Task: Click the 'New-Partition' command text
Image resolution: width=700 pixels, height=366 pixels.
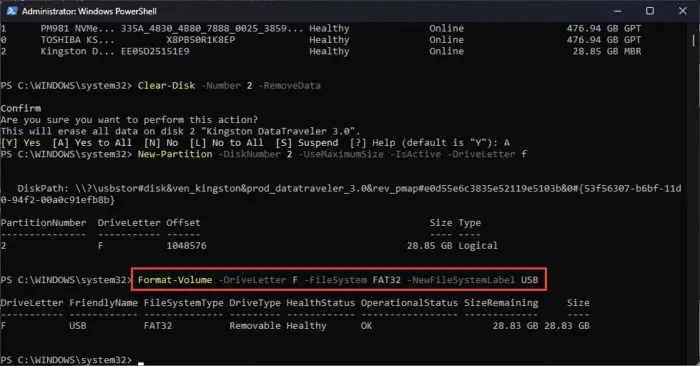Action: coord(175,154)
